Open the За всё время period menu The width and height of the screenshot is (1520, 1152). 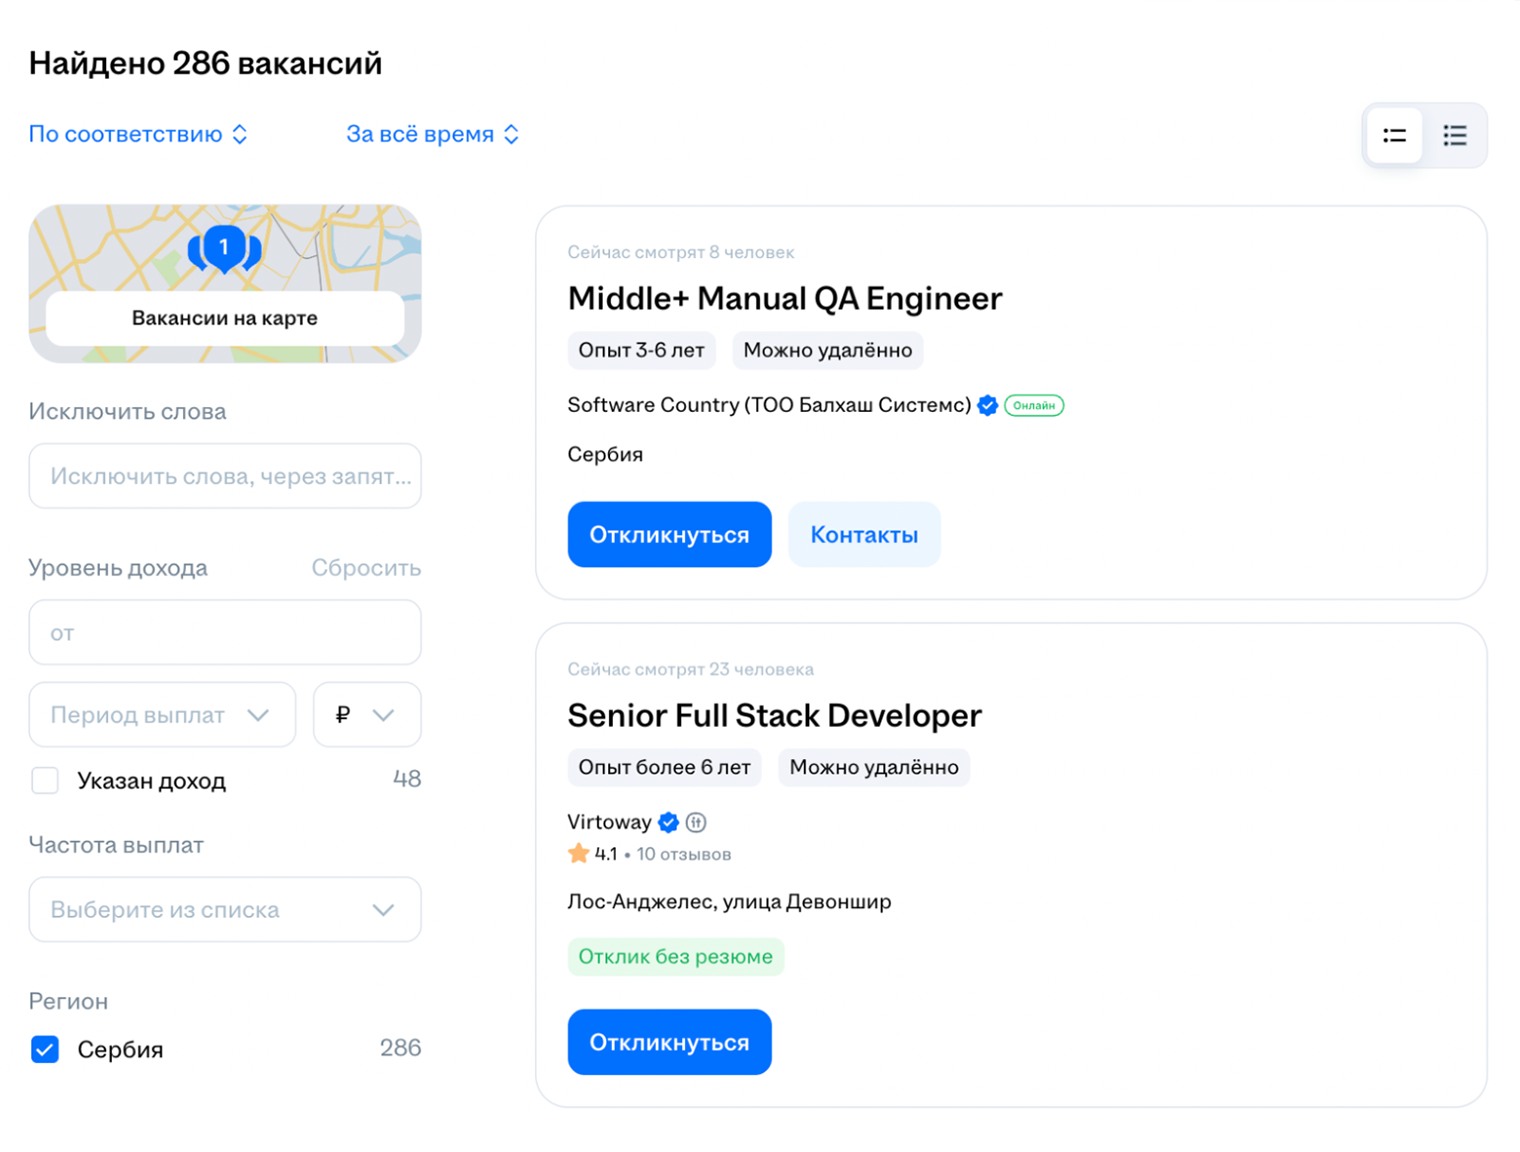432,134
